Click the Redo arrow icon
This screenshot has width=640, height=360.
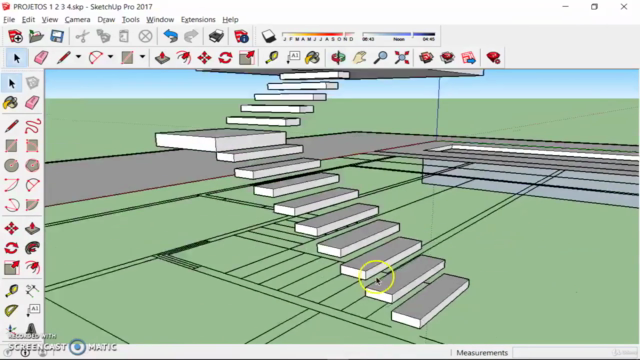pyautogui.click(x=191, y=36)
